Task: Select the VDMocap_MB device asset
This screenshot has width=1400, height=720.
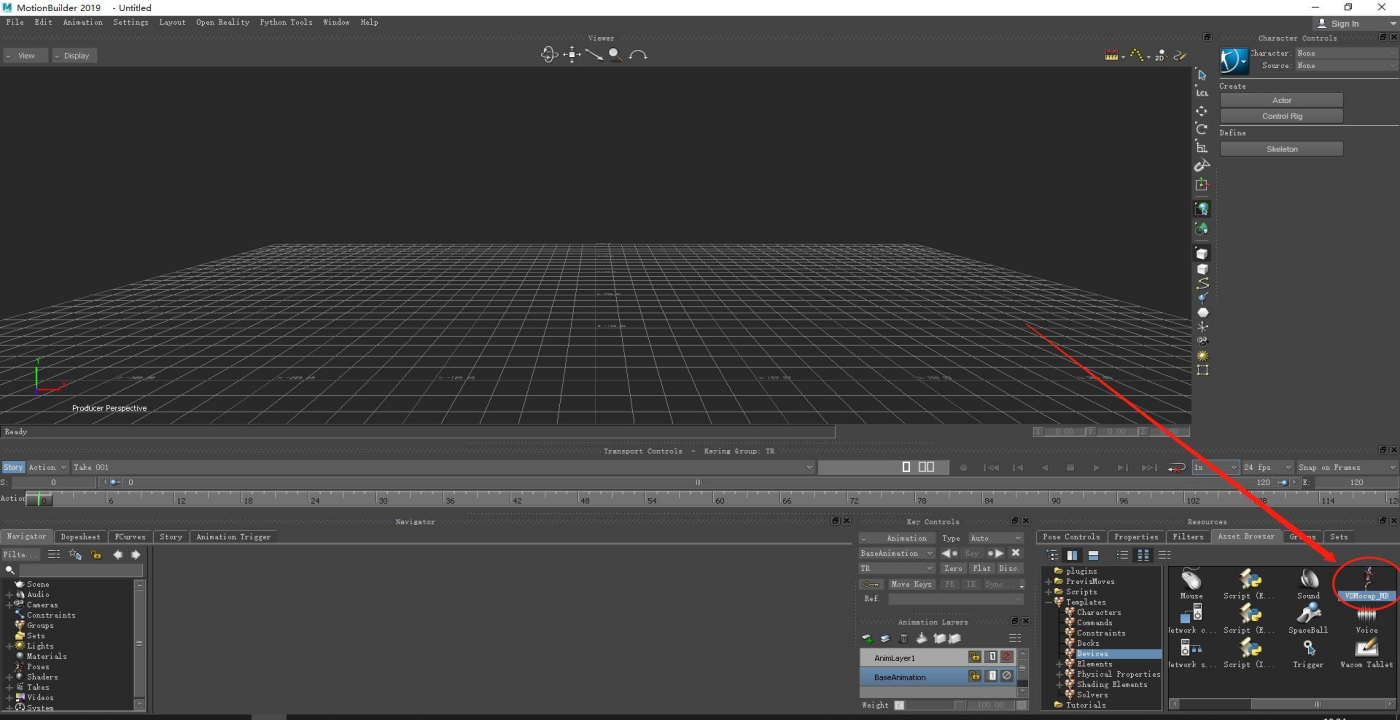Action: click(x=1367, y=583)
